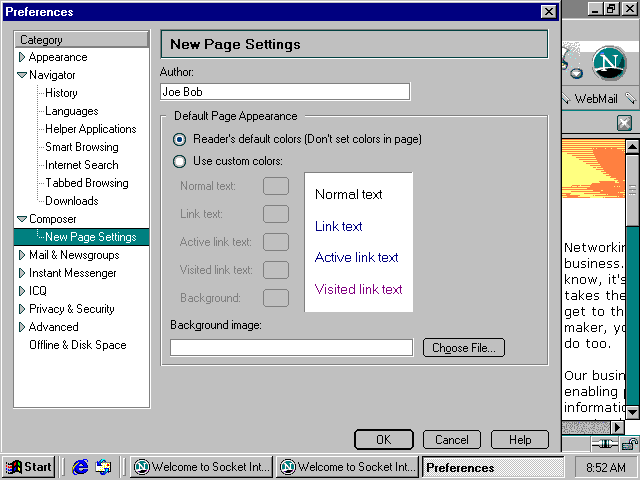
Task: Click the Background image path field
Action: point(291,348)
